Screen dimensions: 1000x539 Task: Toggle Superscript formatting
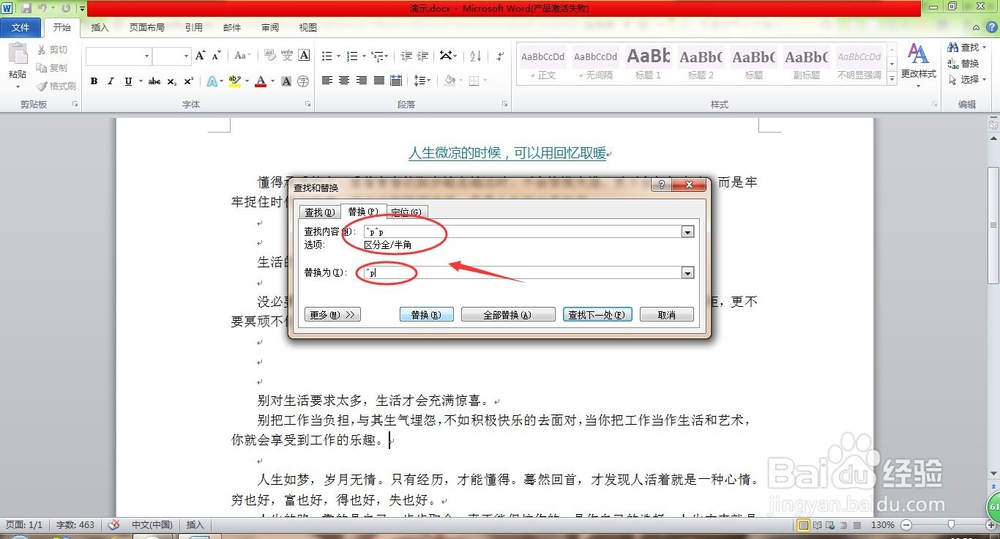[x=188, y=81]
